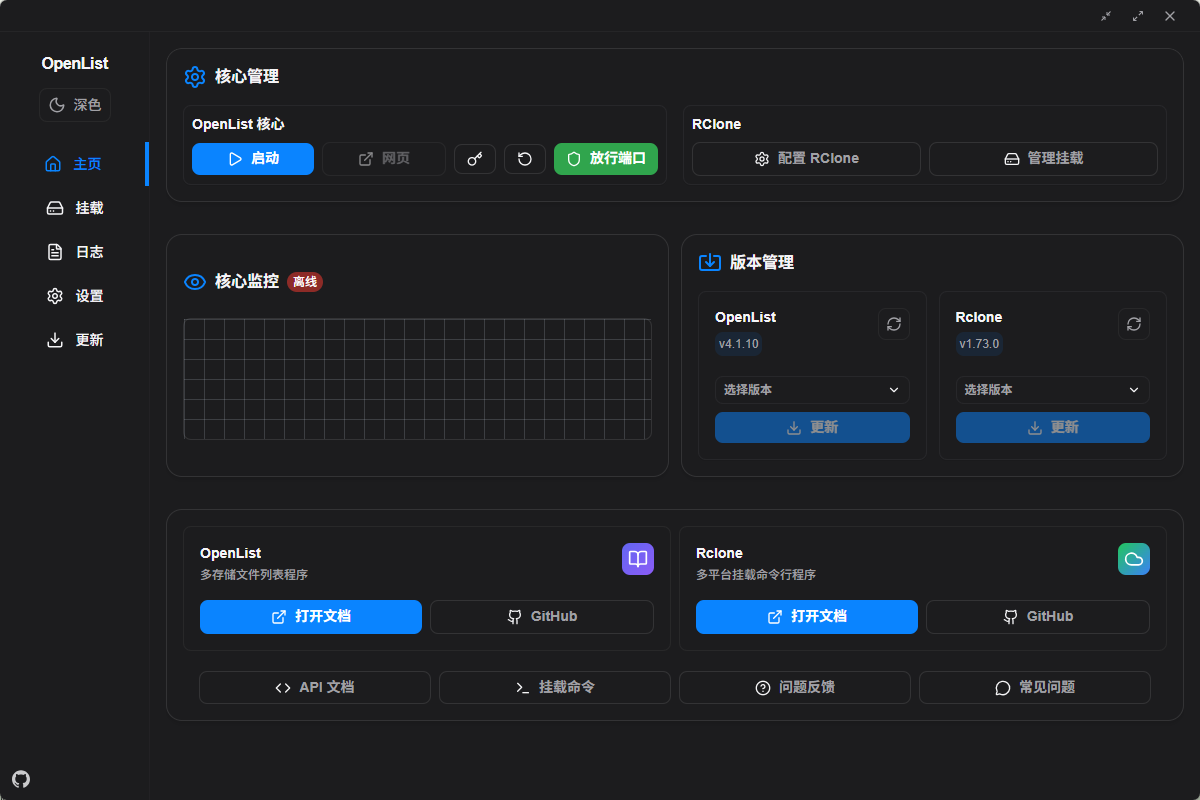The width and height of the screenshot is (1200, 800).
Task: Open the GitHub icon in sidebar bottom
Action: pyautogui.click(x=21, y=779)
